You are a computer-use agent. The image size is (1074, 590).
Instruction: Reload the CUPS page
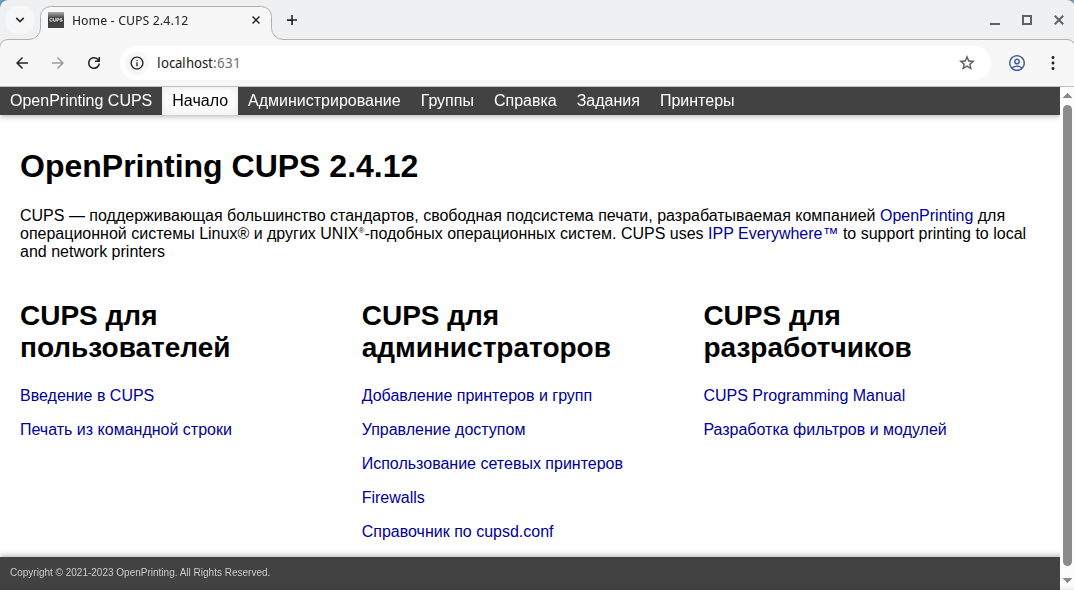[94, 63]
